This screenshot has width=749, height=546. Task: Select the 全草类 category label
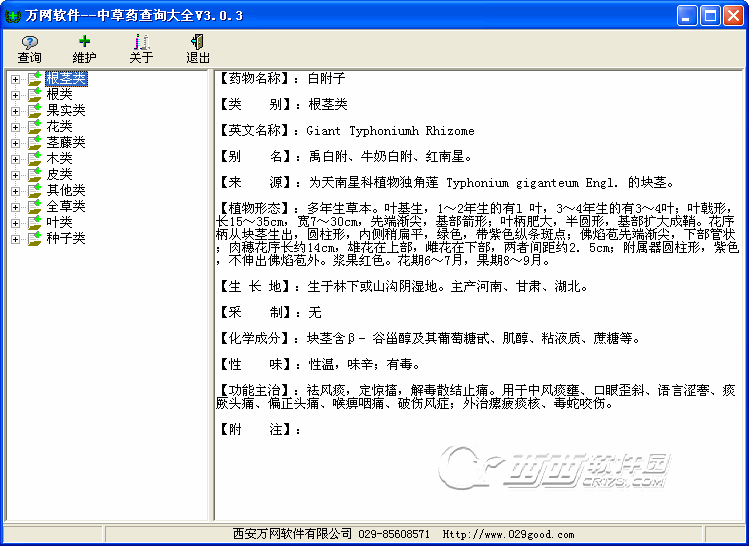[66, 207]
